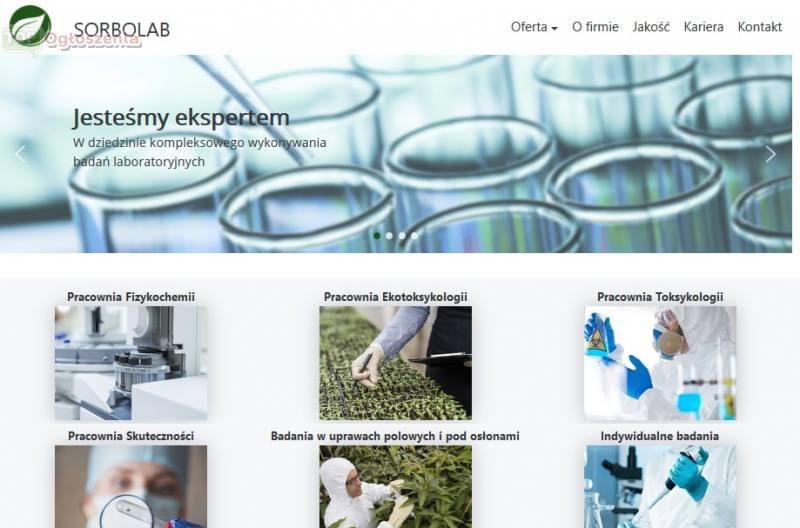
Task: Open the Indywidualne badania heading link
Action: click(660, 436)
